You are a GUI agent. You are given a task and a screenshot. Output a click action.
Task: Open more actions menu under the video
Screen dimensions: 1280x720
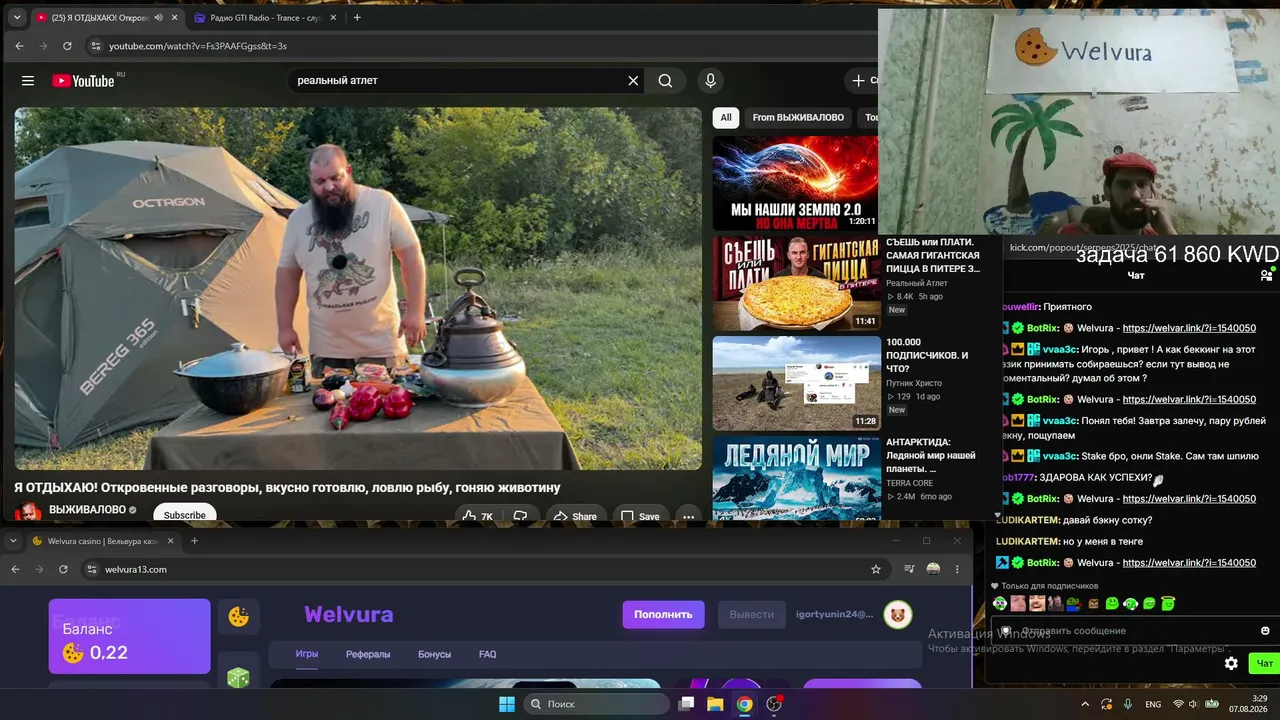click(x=688, y=516)
